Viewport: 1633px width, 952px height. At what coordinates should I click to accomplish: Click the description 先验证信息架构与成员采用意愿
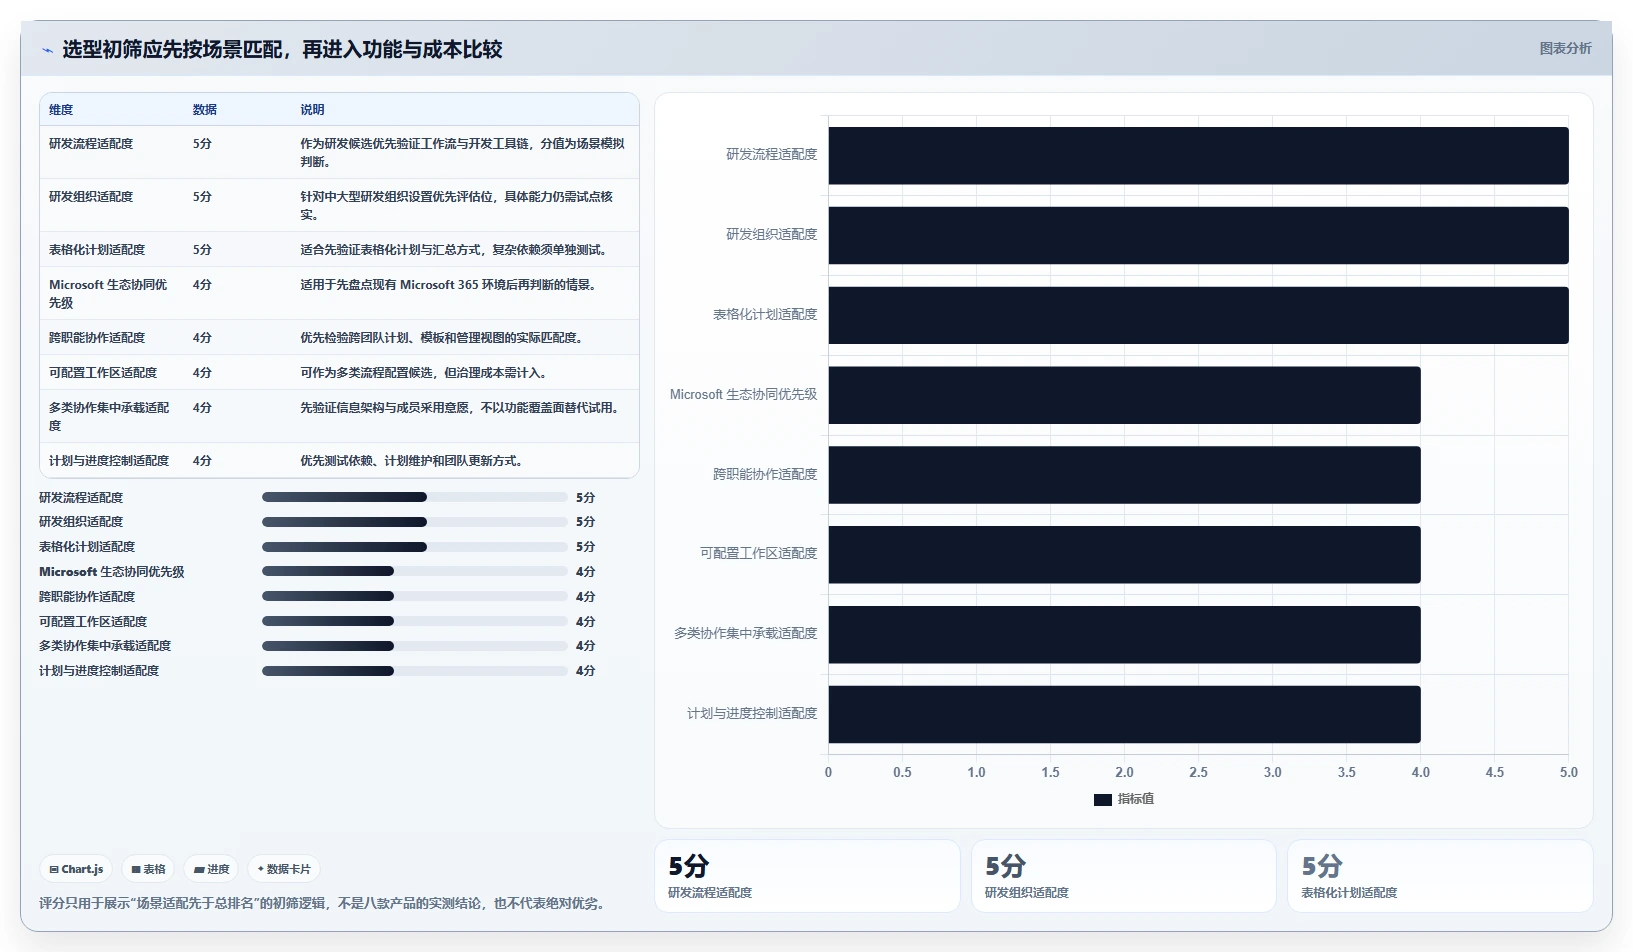[x=461, y=408]
